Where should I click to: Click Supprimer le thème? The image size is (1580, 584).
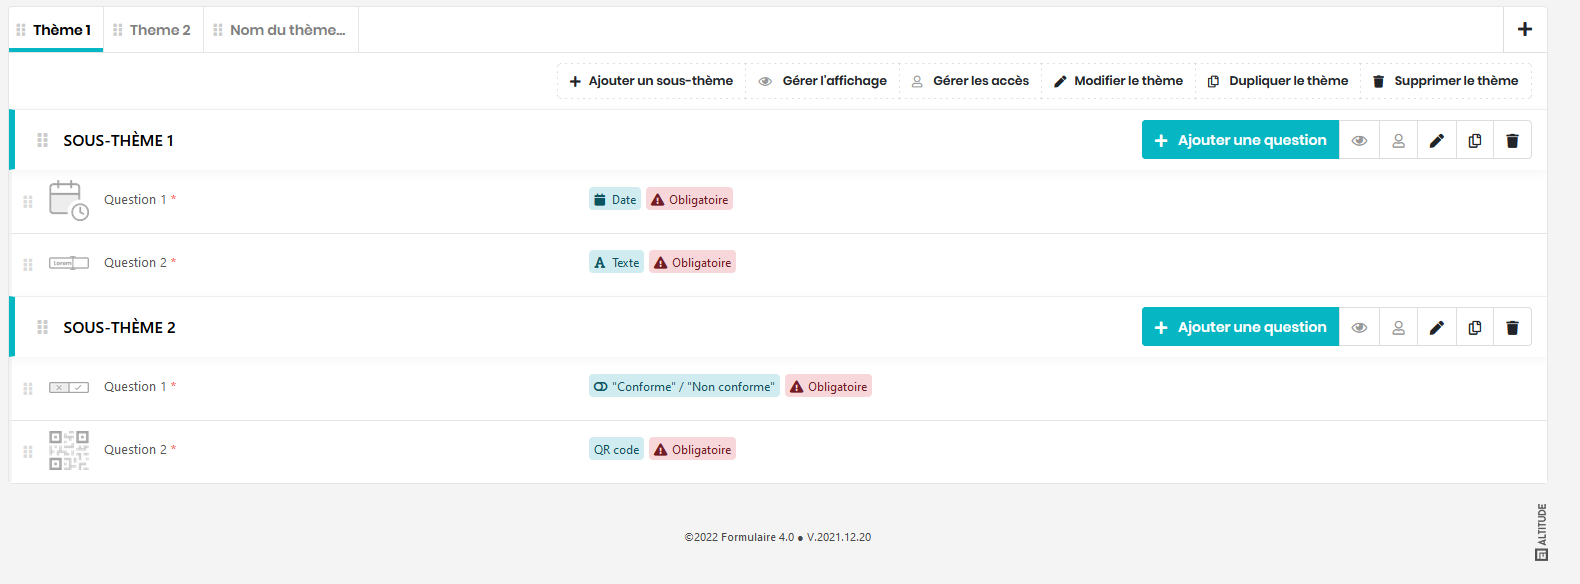click(1445, 81)
